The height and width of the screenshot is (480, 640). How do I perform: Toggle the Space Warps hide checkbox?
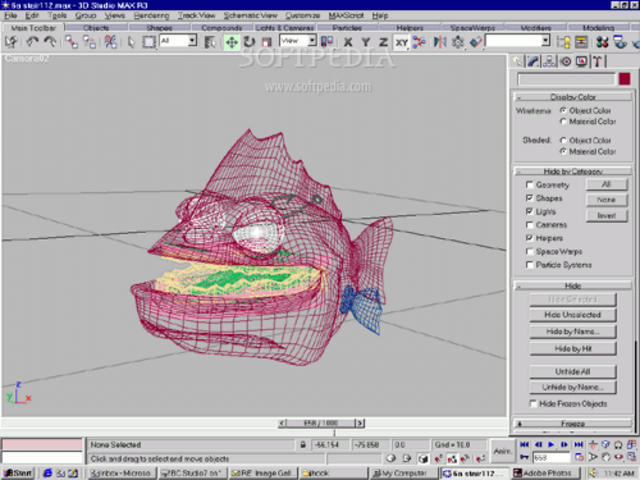tap(529, 251)
